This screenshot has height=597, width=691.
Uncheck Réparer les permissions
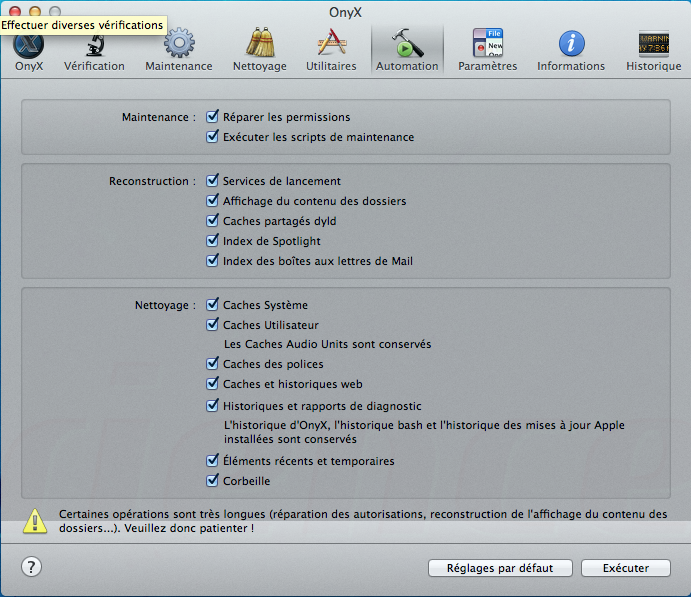212,117
